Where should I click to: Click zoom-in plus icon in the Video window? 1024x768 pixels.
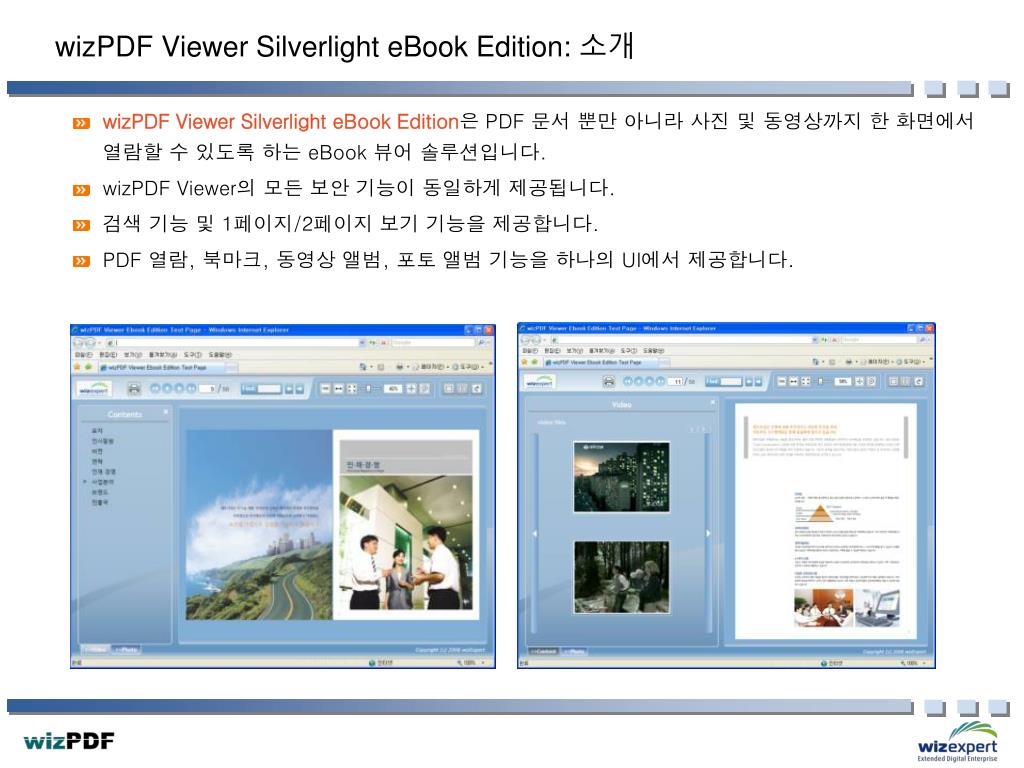tap(859, 381)
